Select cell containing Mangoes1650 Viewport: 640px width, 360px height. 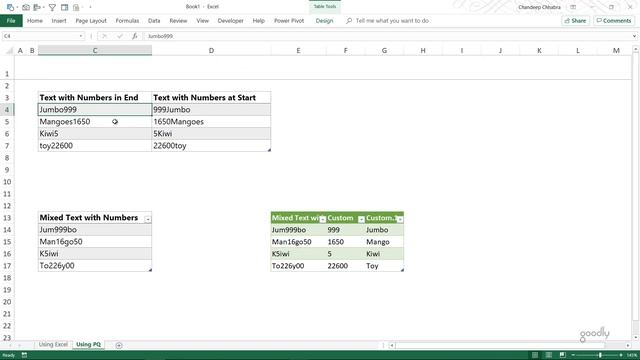(x=95, y=122)
